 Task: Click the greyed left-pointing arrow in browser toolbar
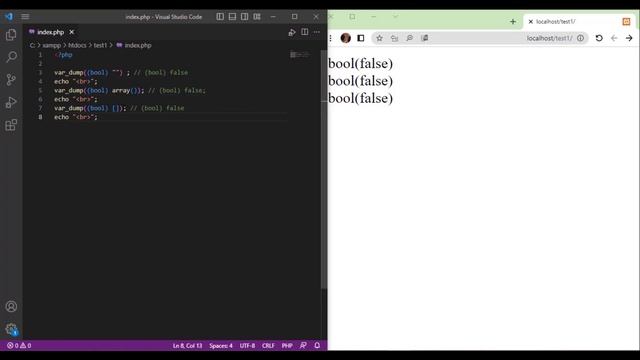pyautogui.click(x=614, y=38)
